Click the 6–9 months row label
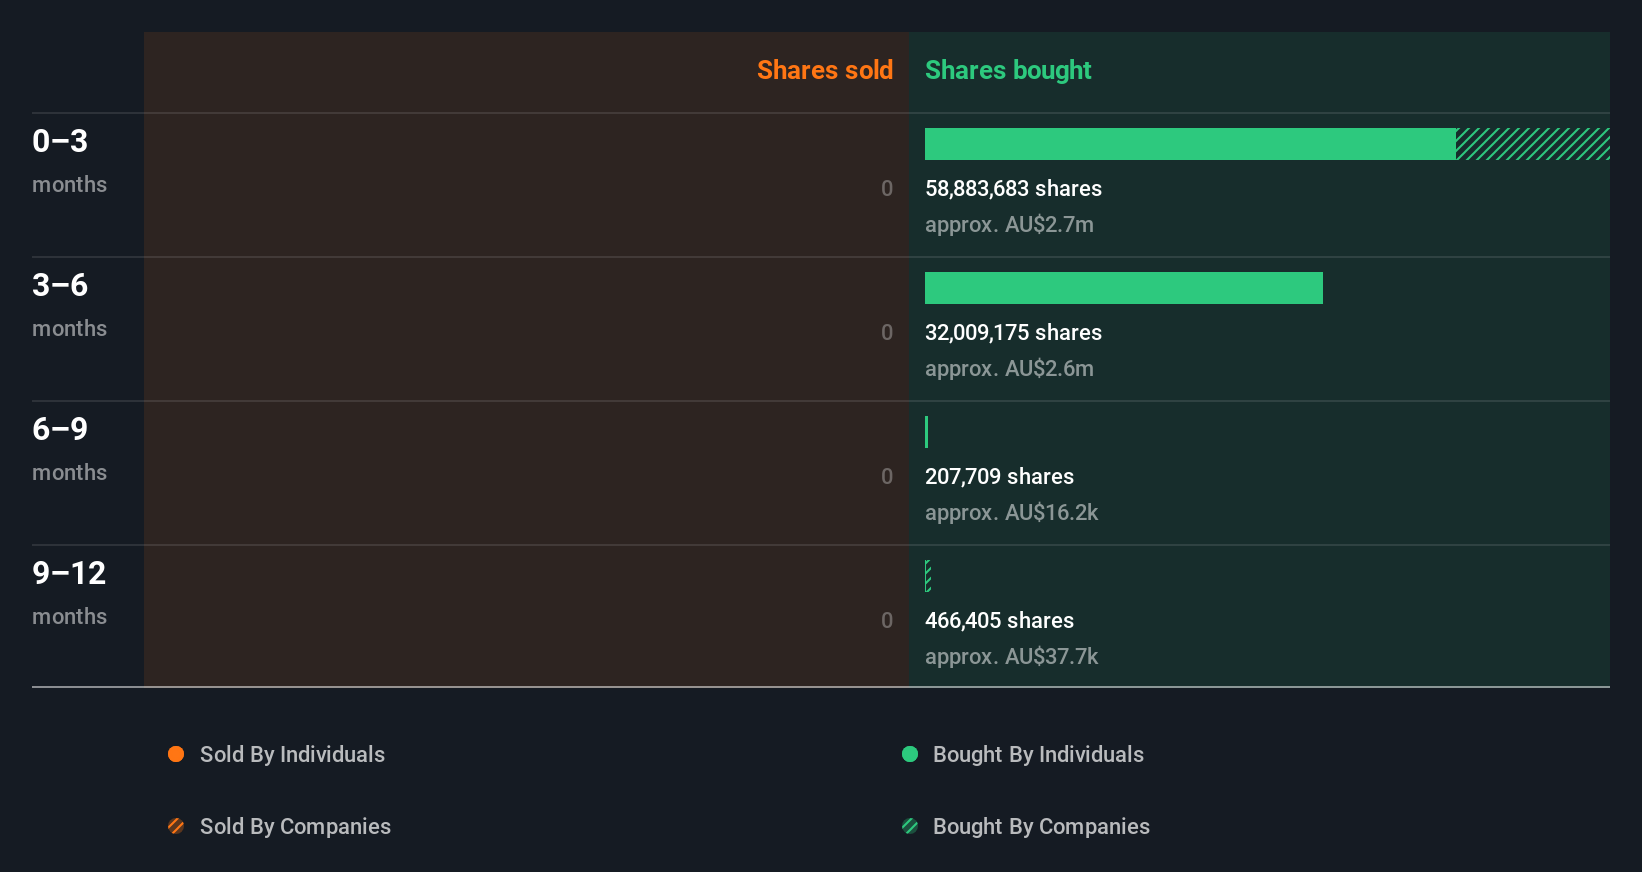Screen dimensions: 1642x872 [69, 448]
